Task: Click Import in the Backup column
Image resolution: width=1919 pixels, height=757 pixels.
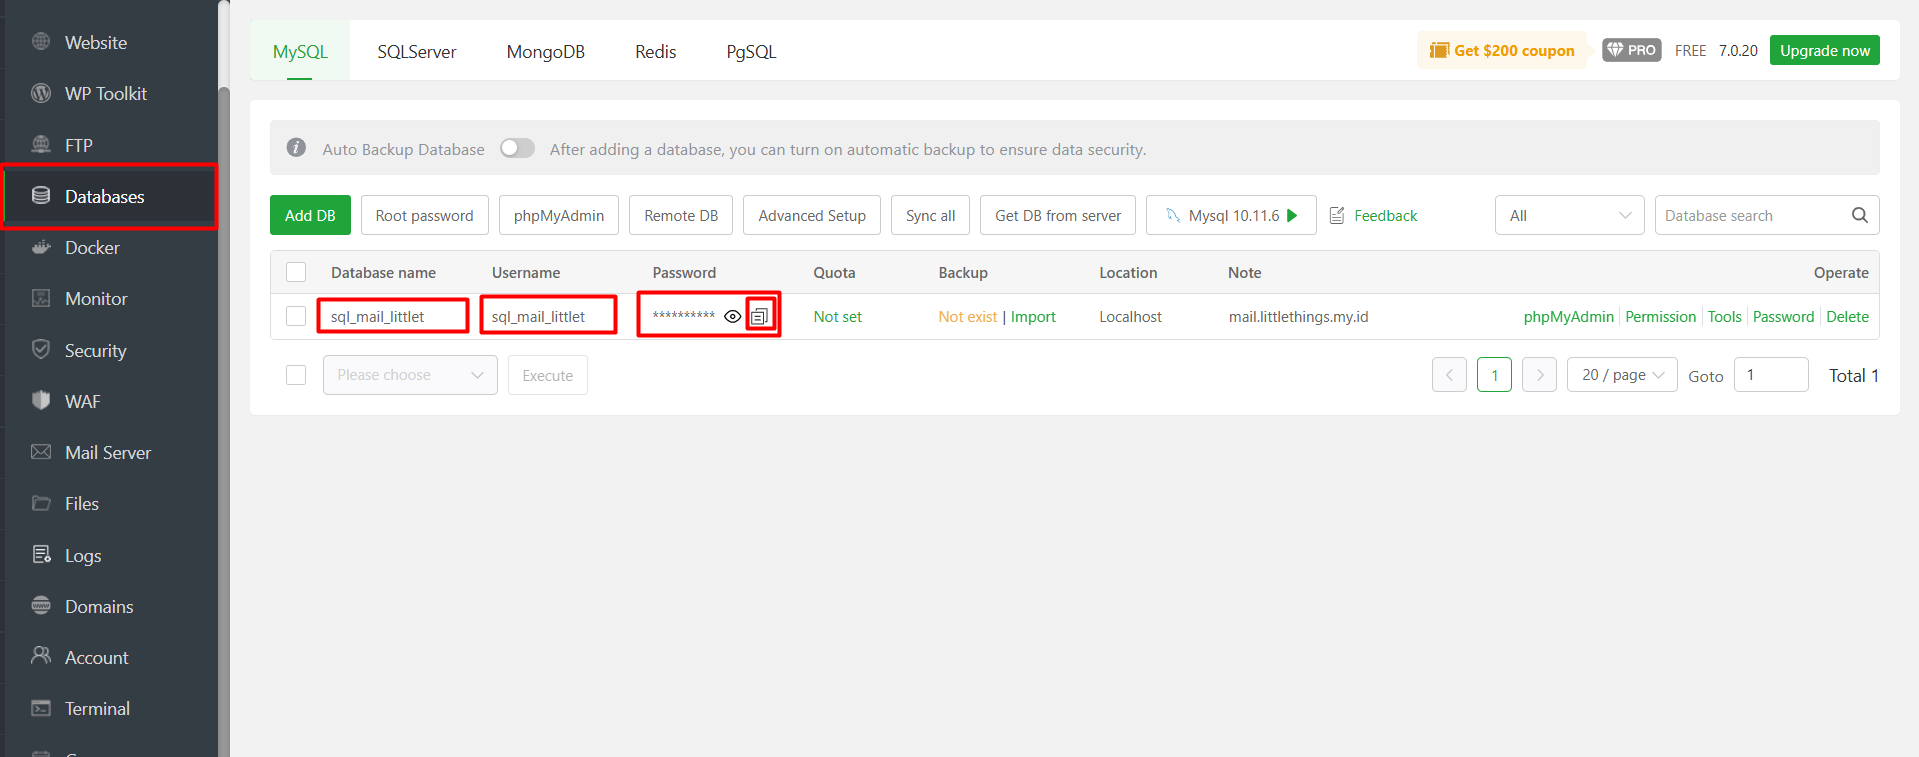Action: pyautogui.click(x=1033, y=316)
